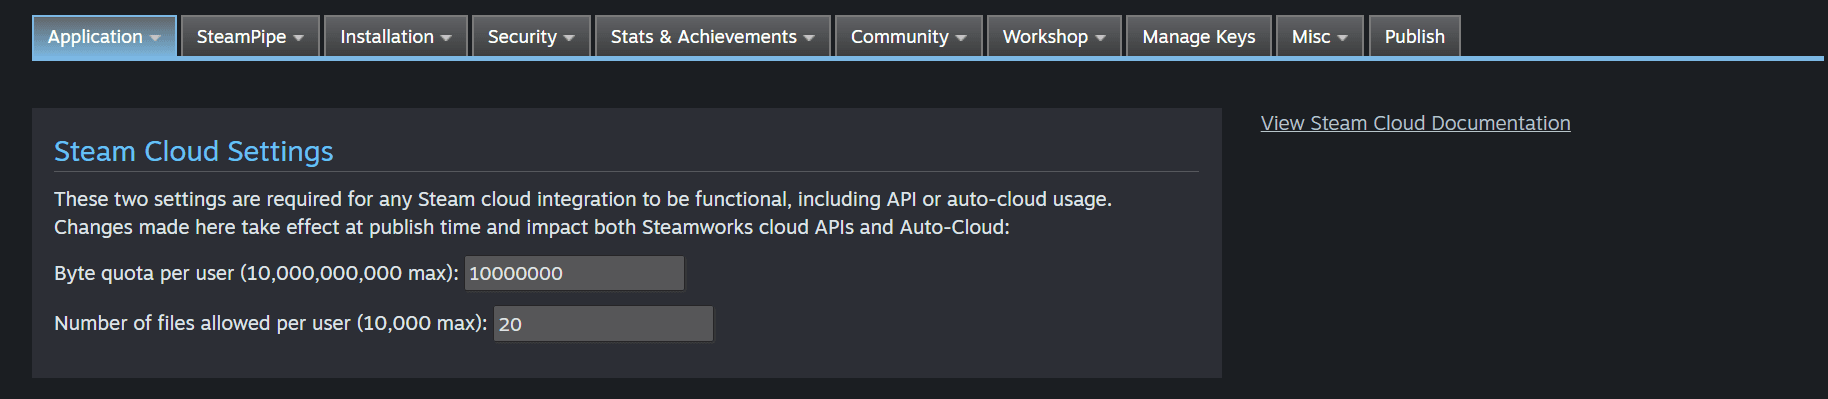Click the 'Number of files allowed per user' label

click(270, 323)
